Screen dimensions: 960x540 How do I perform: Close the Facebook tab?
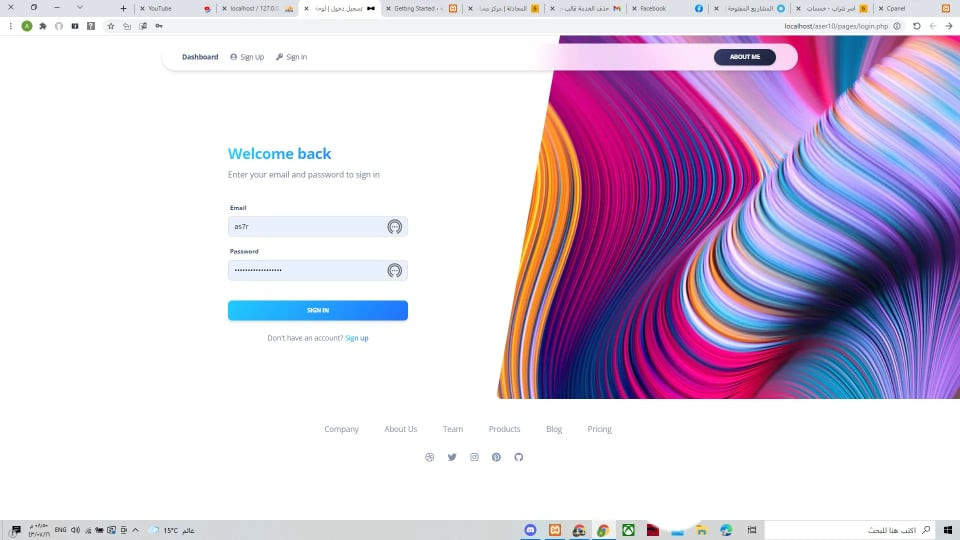pos(634,9)
